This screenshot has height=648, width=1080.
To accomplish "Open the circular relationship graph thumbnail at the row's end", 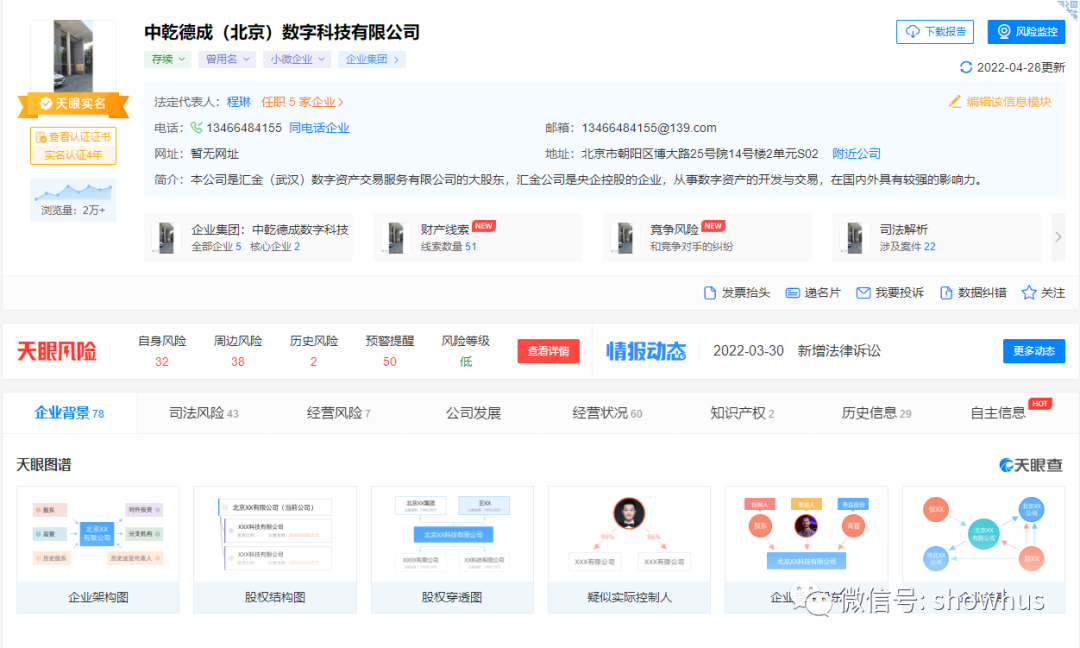I will click(x=984, y=550).
